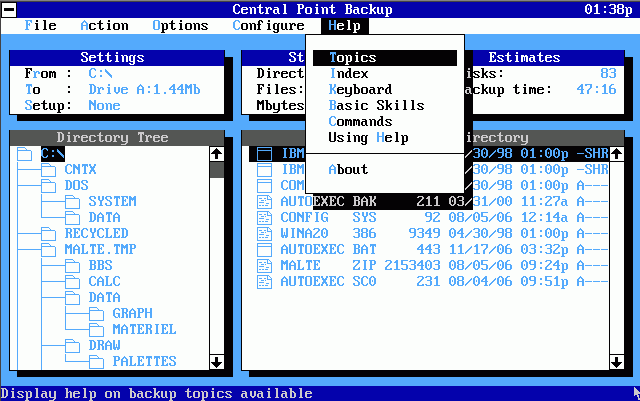Click the MATERIEL folder icon
This screenshot has height=401, width=640.
click(x=96, y=330)
